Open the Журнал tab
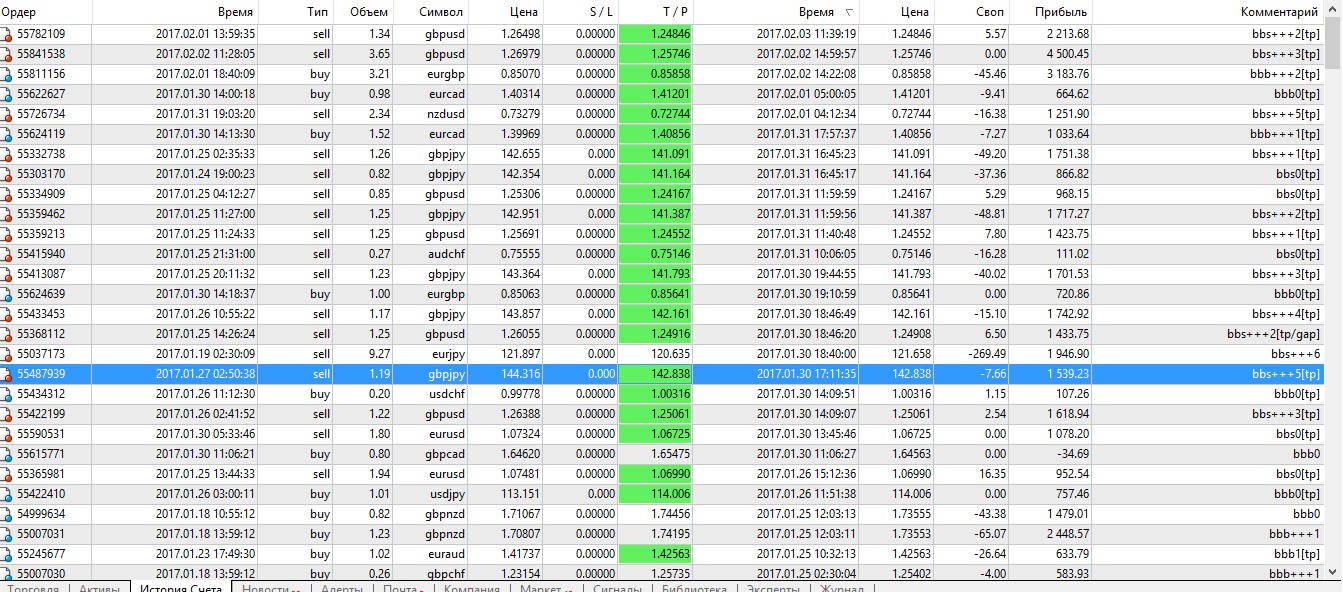 coord(842,587)
